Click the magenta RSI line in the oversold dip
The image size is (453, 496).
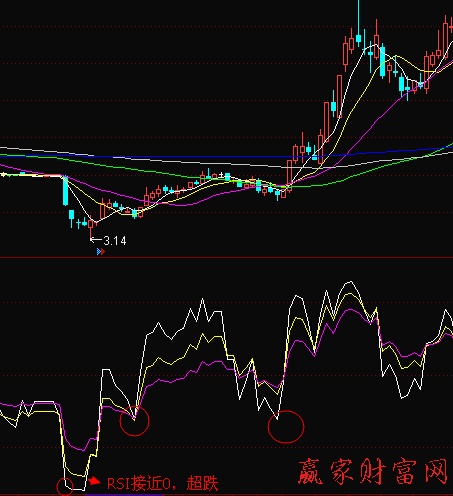click(78, 448)
